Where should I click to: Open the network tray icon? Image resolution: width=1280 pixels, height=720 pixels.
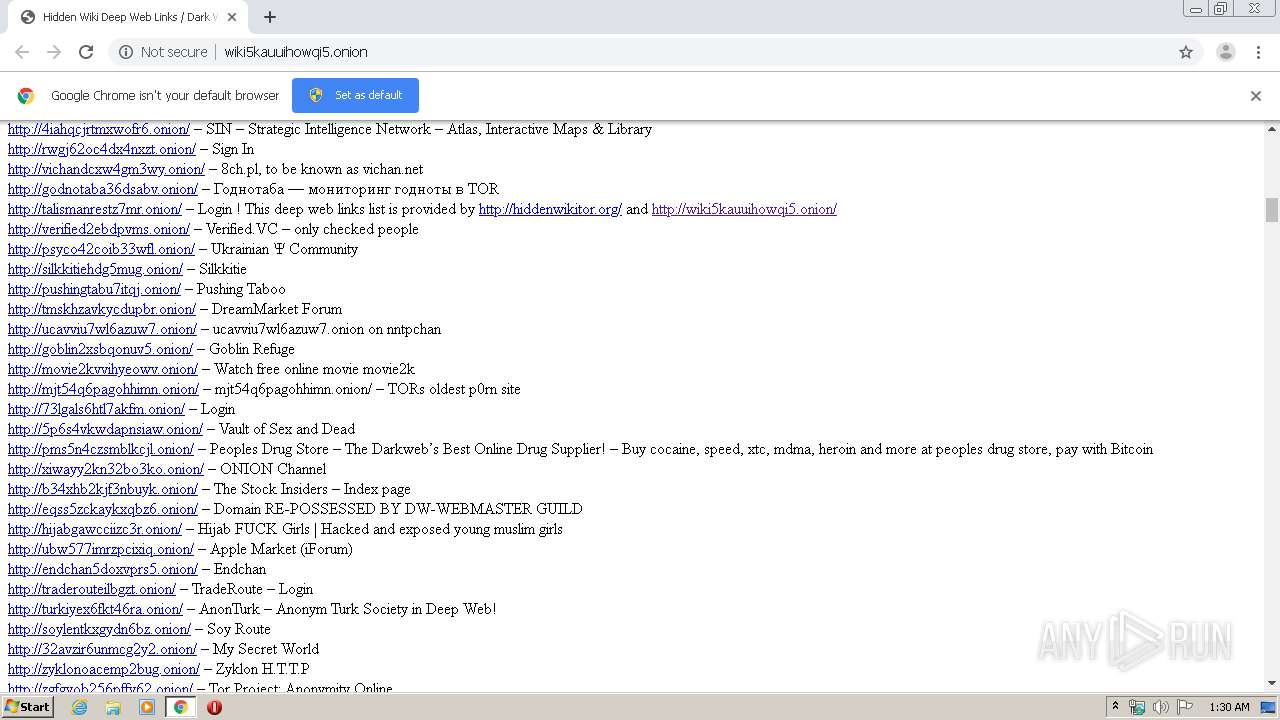click(1137, 707)
